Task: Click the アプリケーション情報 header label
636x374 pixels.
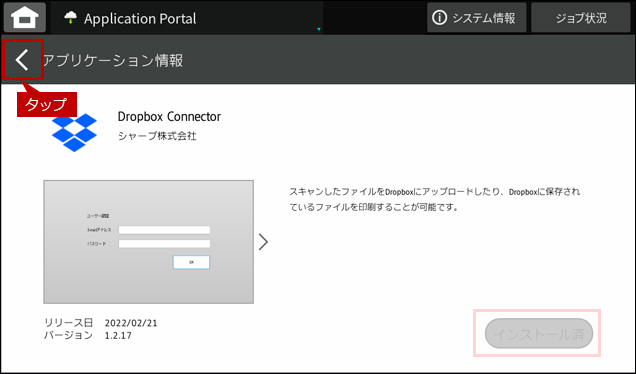Action: [x=113, y=60]
